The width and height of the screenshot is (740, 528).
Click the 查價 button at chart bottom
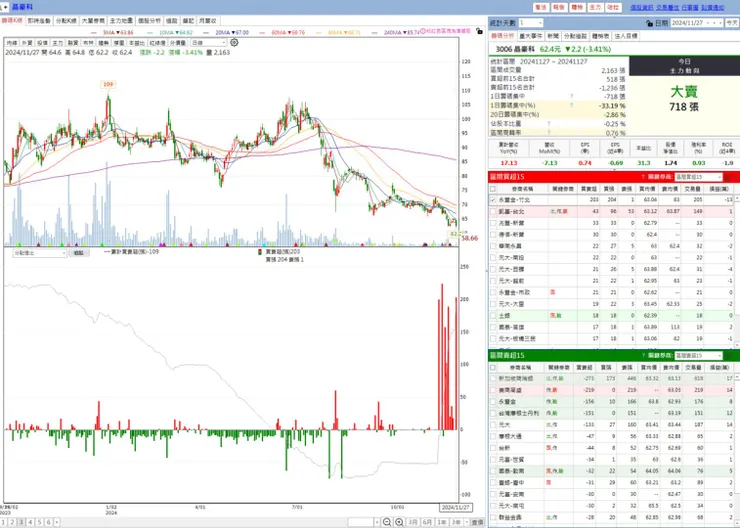pyautogui.click(x=478, y=522)
